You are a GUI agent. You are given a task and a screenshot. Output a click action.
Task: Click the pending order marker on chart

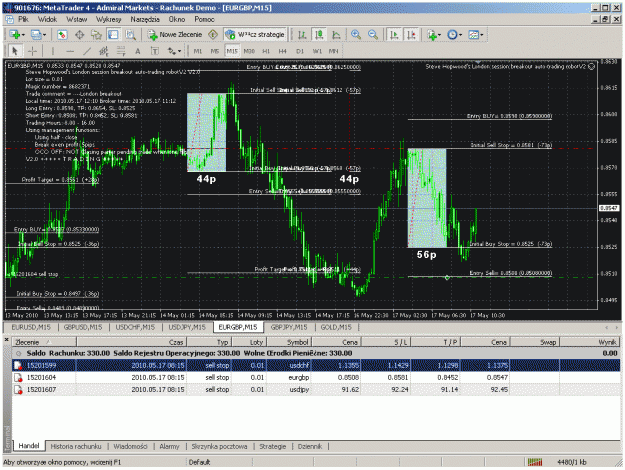(447, 277)
